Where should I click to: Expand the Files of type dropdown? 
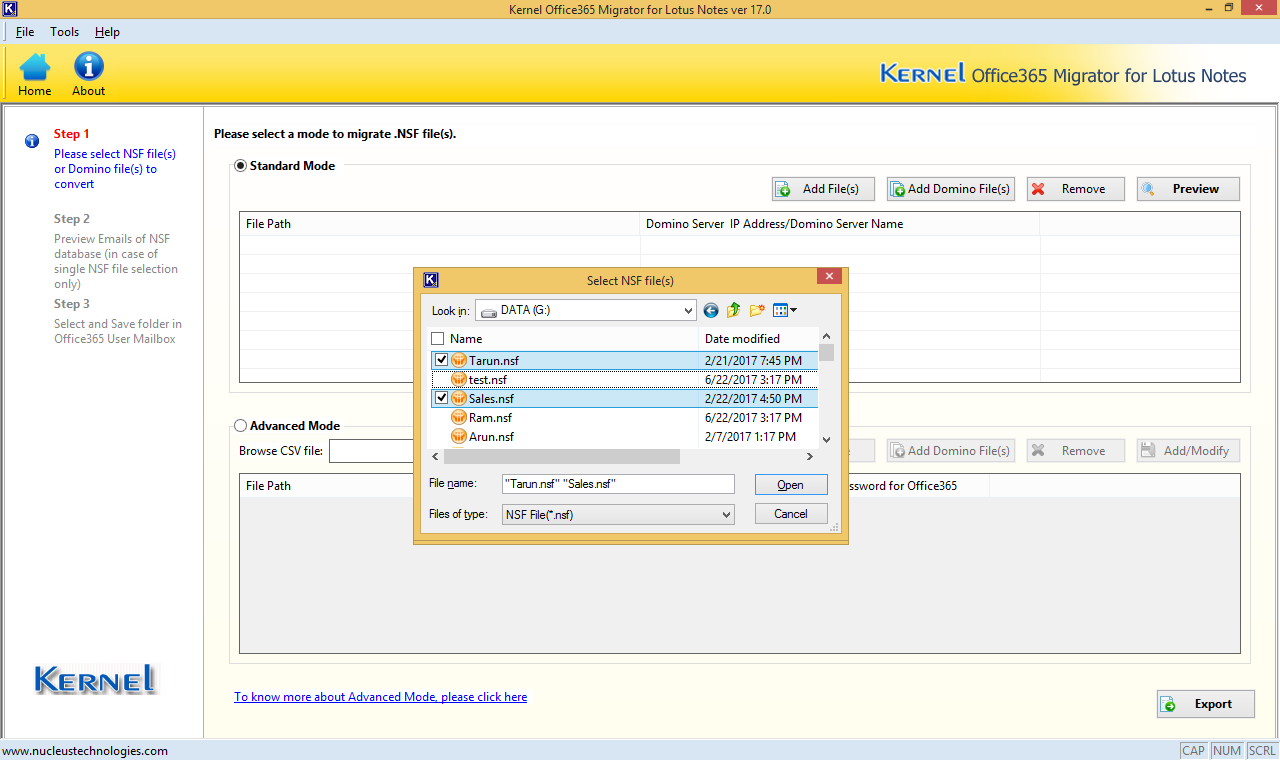coord(727,514)
